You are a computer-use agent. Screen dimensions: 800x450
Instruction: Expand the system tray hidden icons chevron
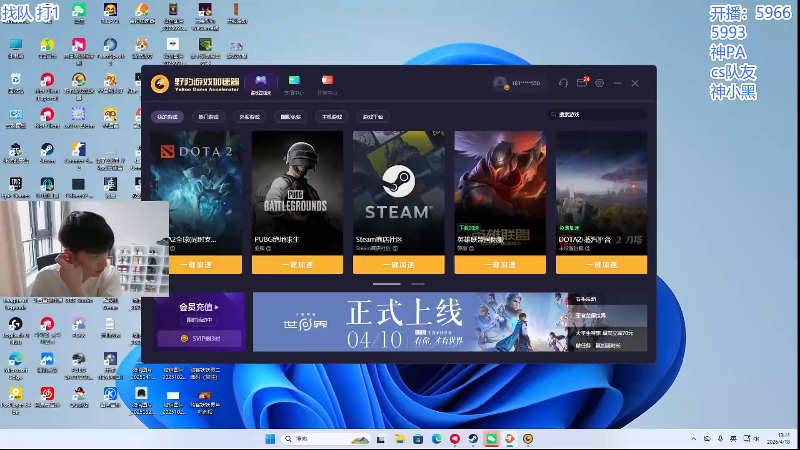694,439
